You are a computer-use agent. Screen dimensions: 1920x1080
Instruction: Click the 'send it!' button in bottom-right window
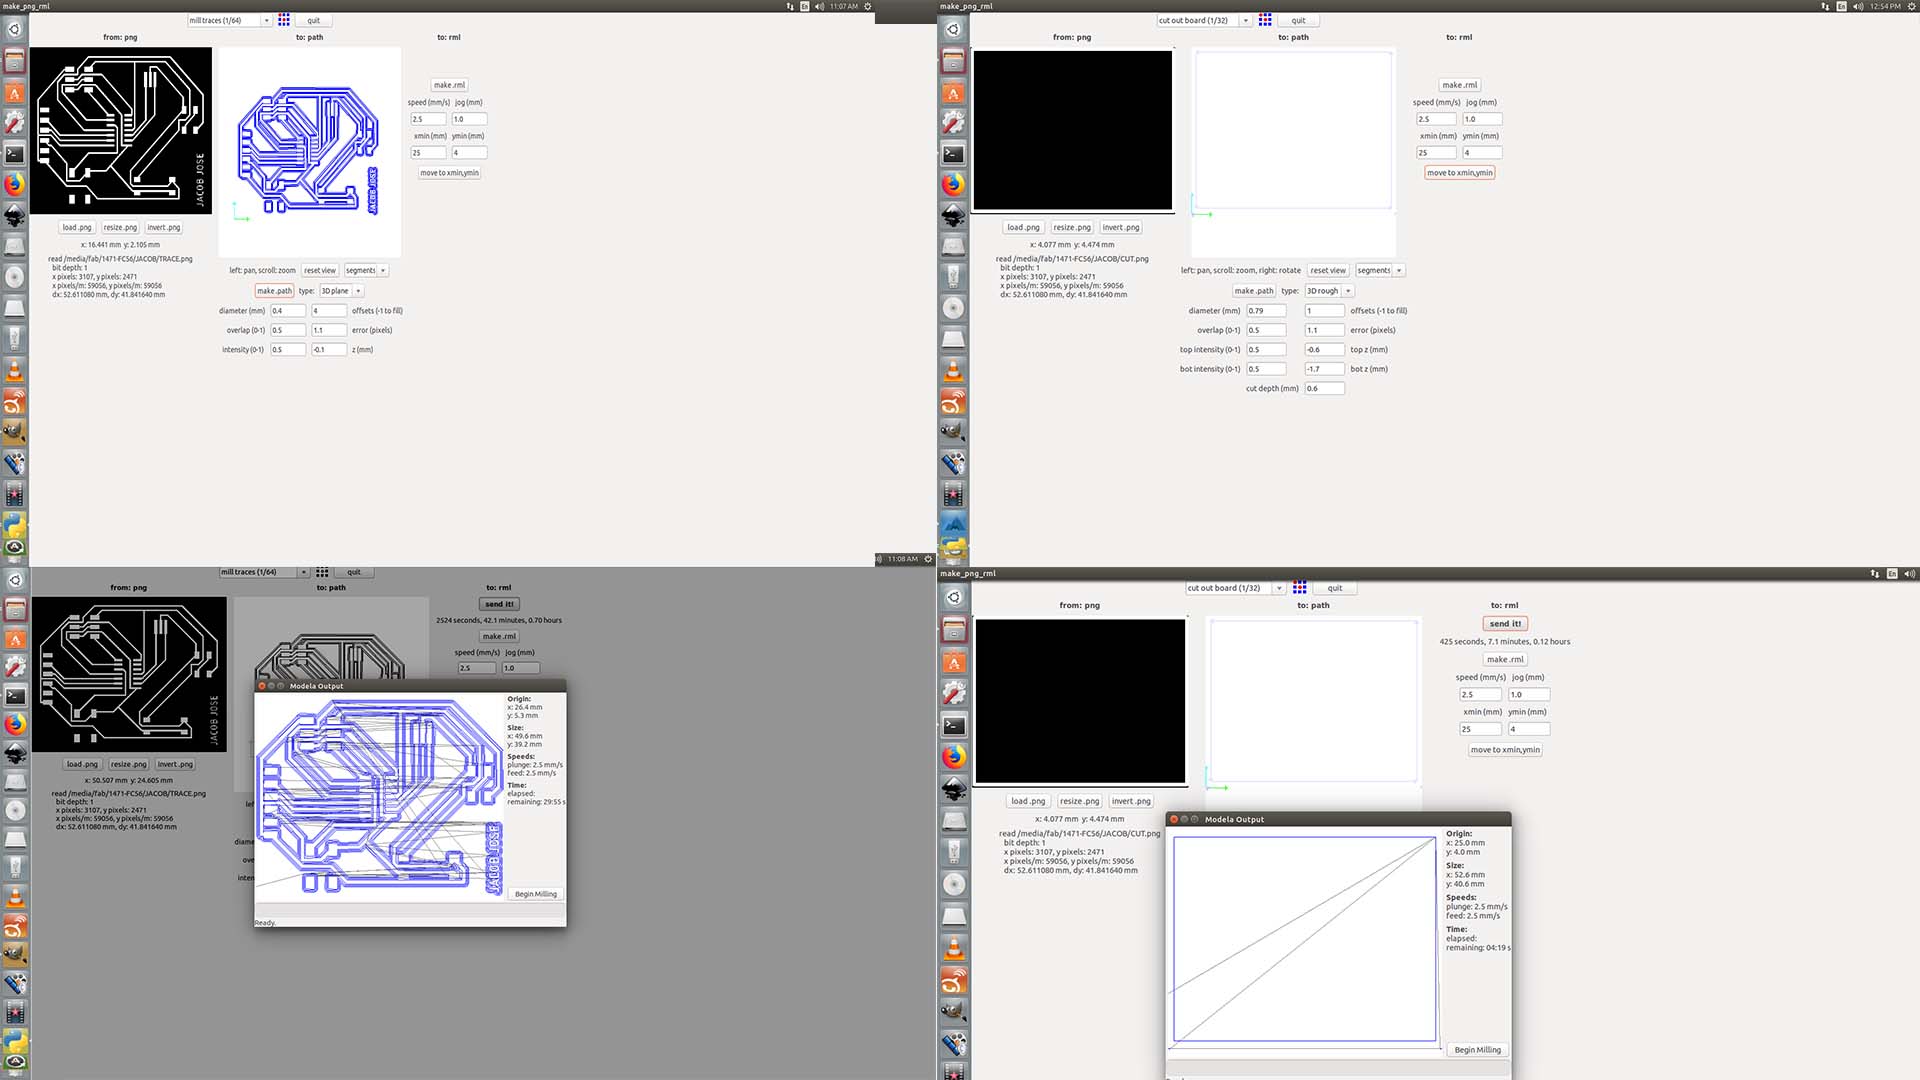(x=1505, y=623)
